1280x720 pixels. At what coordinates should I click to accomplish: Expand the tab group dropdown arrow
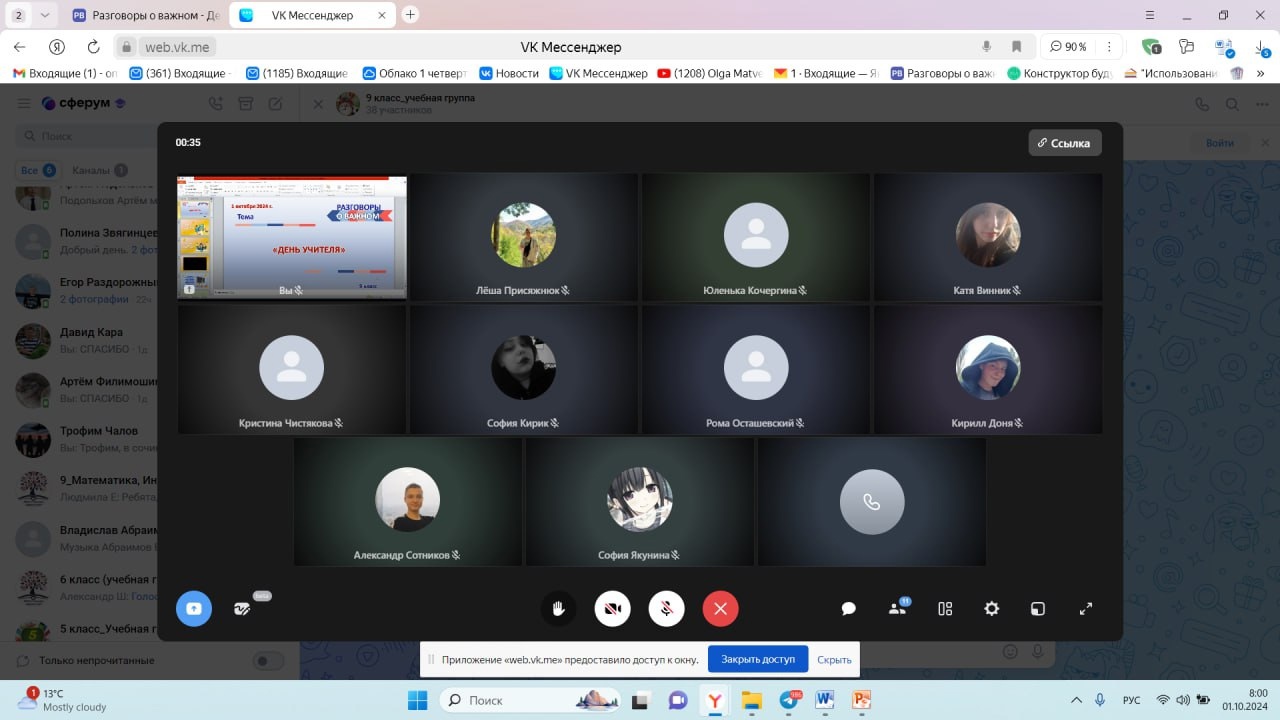pyautogui.click(x=44, y=15)
